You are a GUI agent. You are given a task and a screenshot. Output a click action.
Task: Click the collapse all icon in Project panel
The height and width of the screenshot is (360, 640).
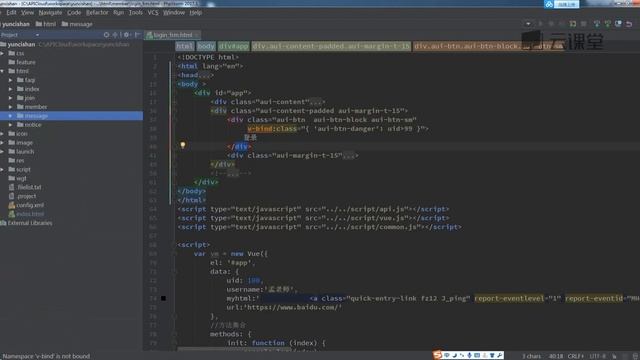116,35
